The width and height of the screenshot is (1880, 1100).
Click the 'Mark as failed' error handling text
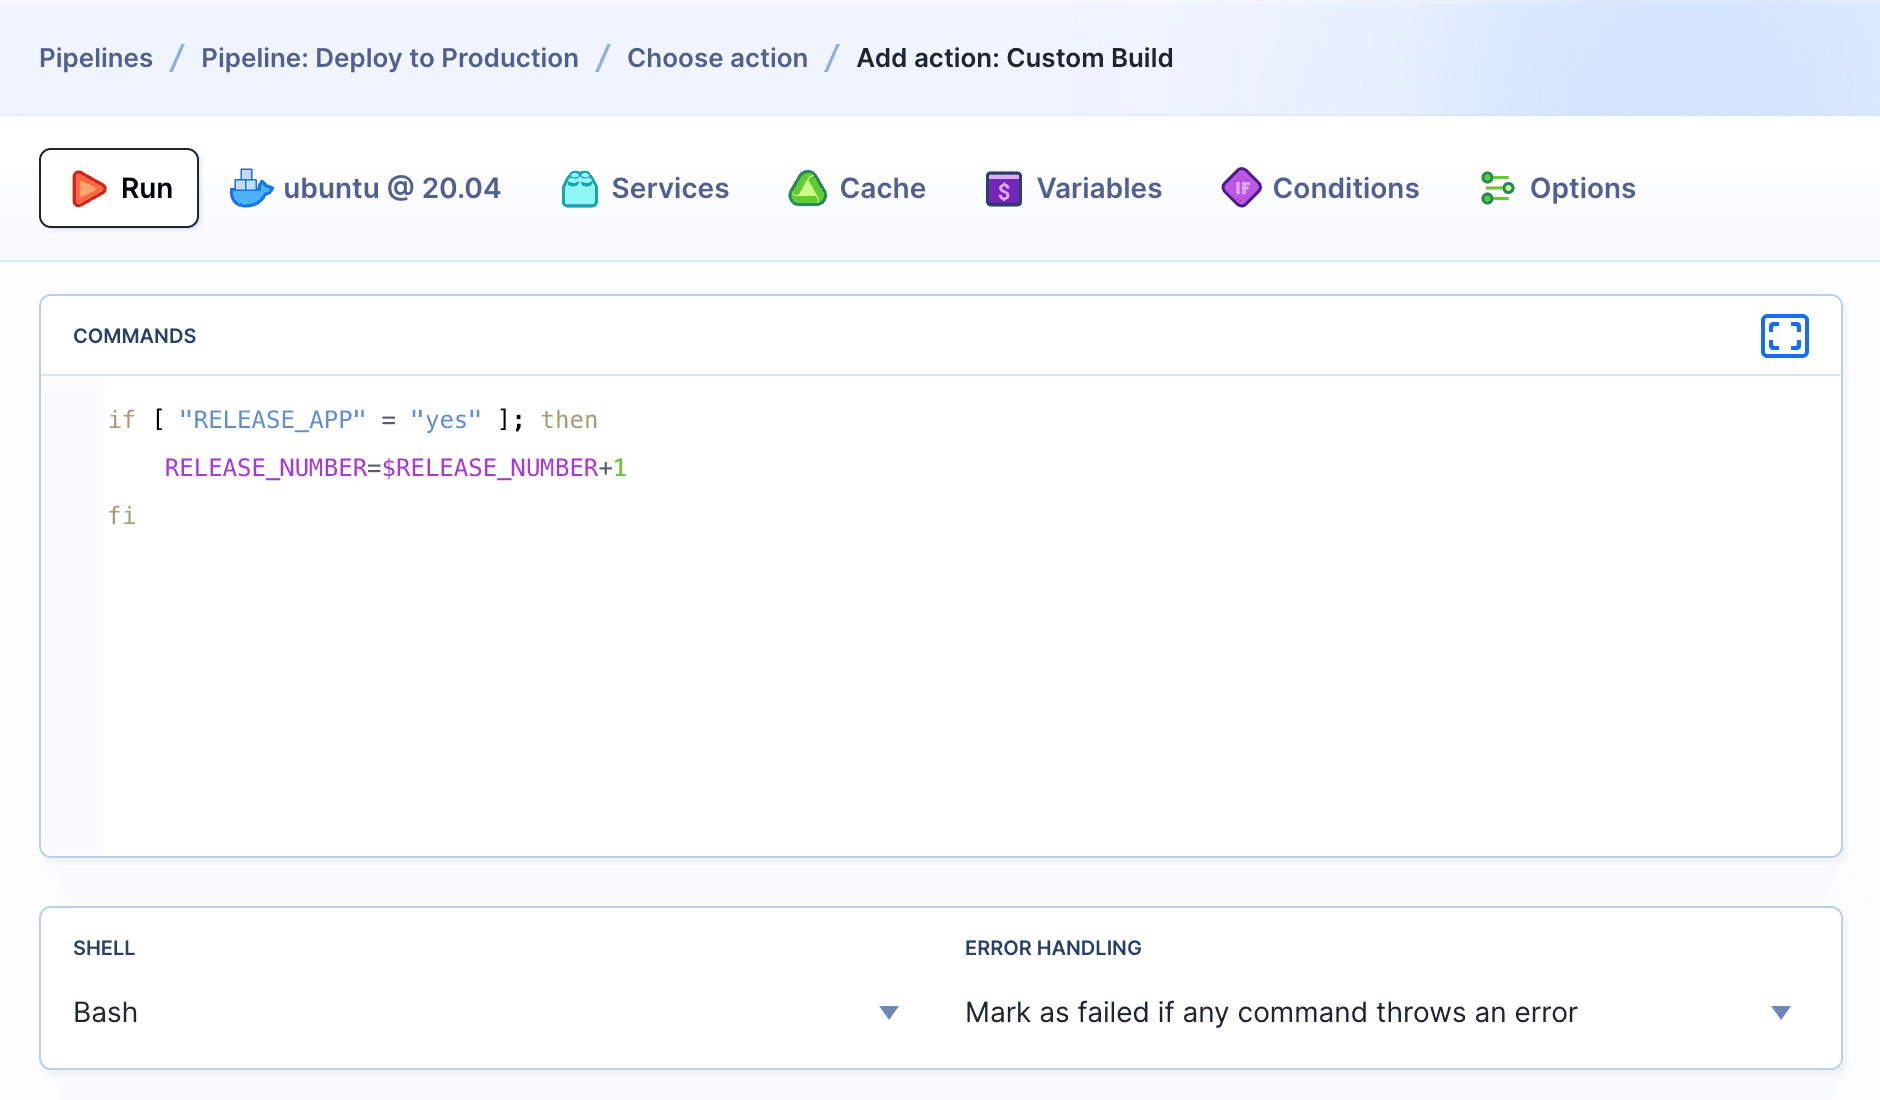(1270, 1013)
